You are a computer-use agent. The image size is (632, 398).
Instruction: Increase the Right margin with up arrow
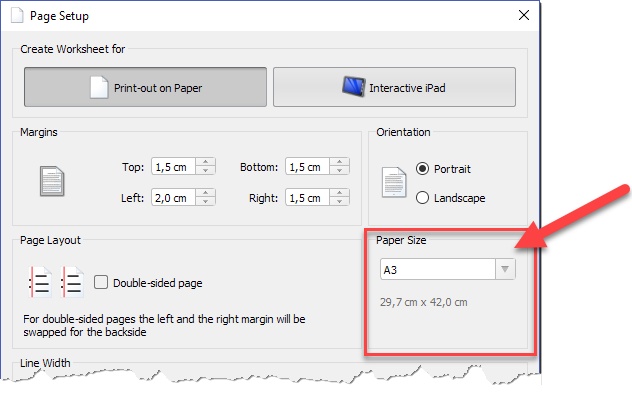(x=339, y=193)
